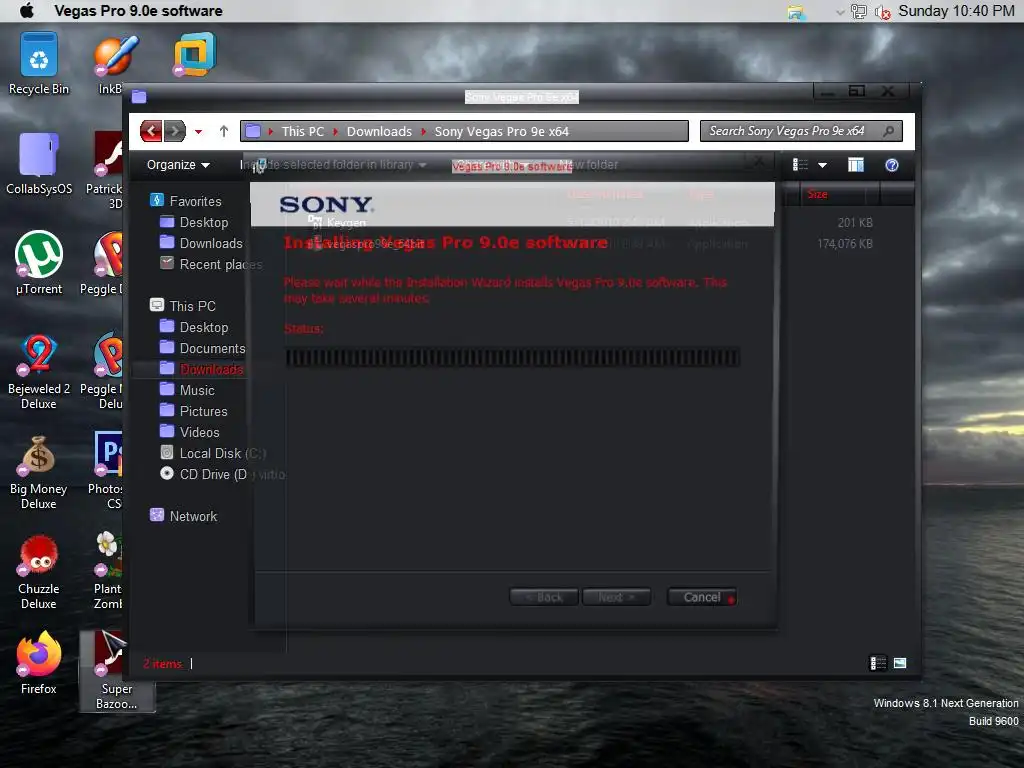Open the Explorer help icon
Screen dimensions: 1024x768
click(x=891, y=165)
